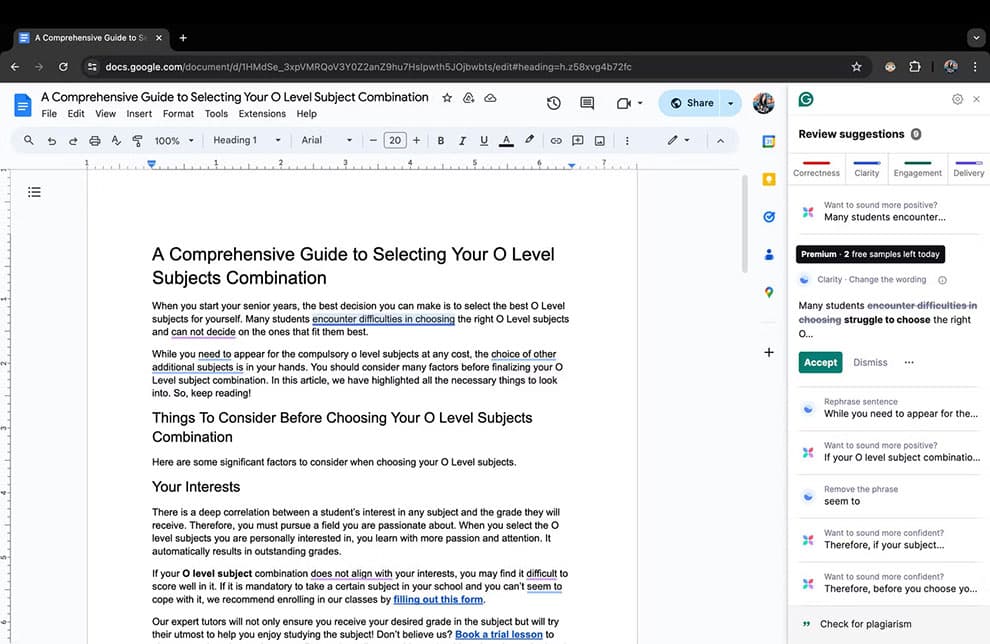The width and height of the screenshot is (990, 644).
Task: Increase the font size
Action: pyautogui.click(x=417, y=140)
